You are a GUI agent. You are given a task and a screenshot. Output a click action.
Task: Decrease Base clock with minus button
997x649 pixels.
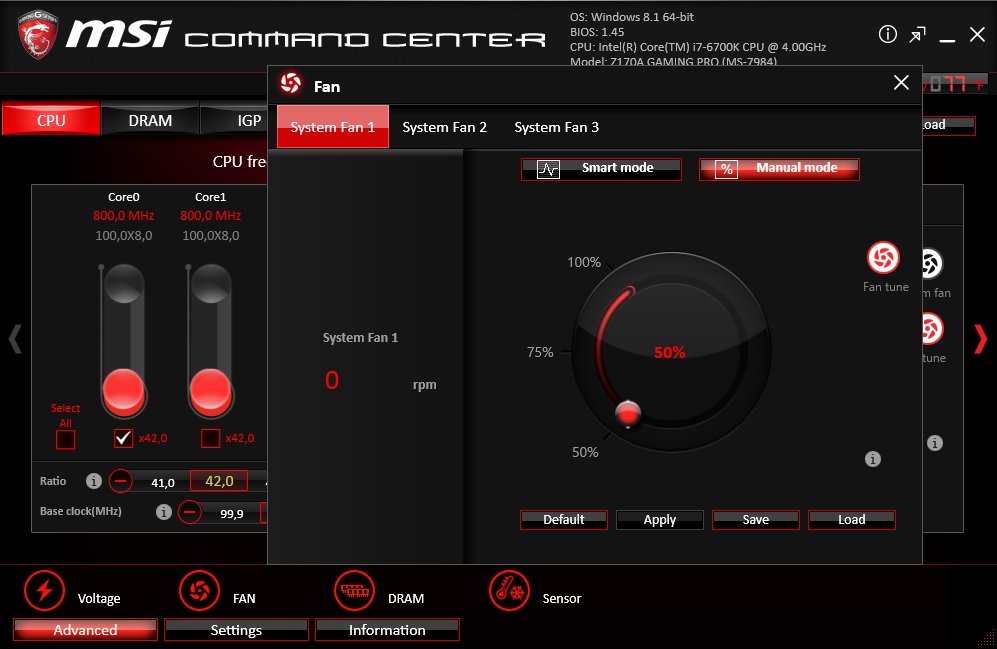pos(189,512)
